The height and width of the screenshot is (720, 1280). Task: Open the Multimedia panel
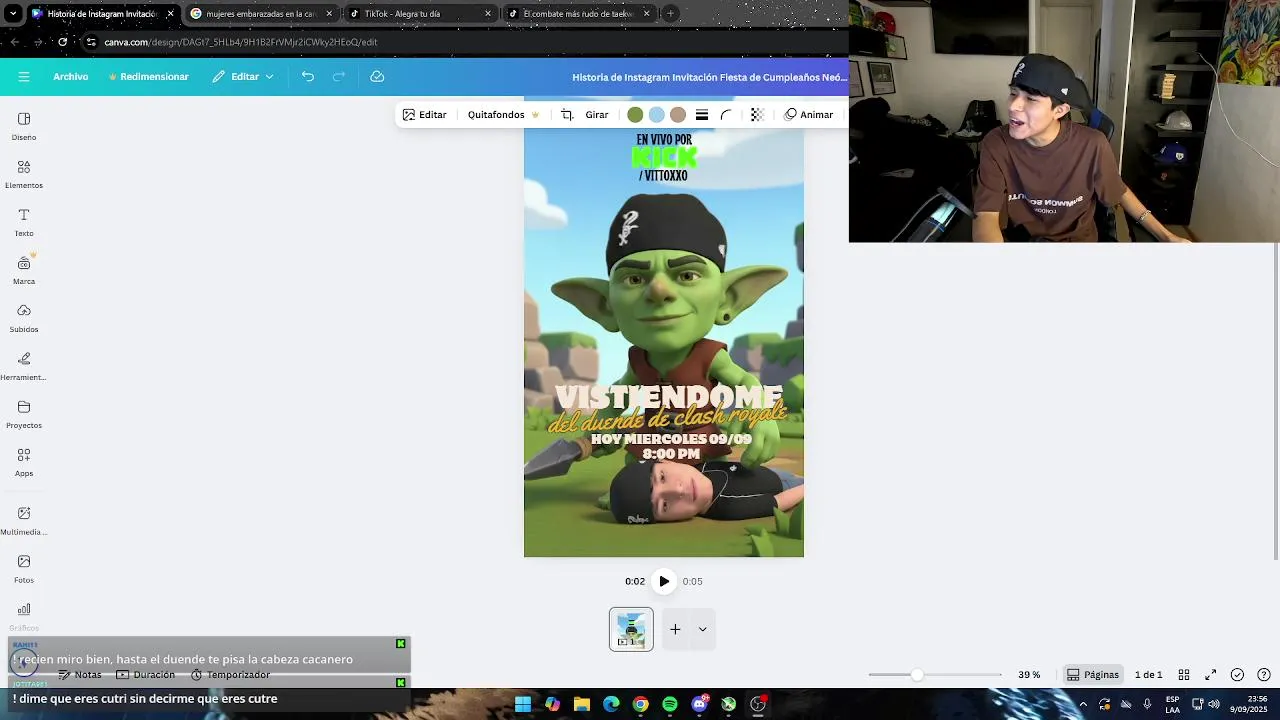click(24, 521)
